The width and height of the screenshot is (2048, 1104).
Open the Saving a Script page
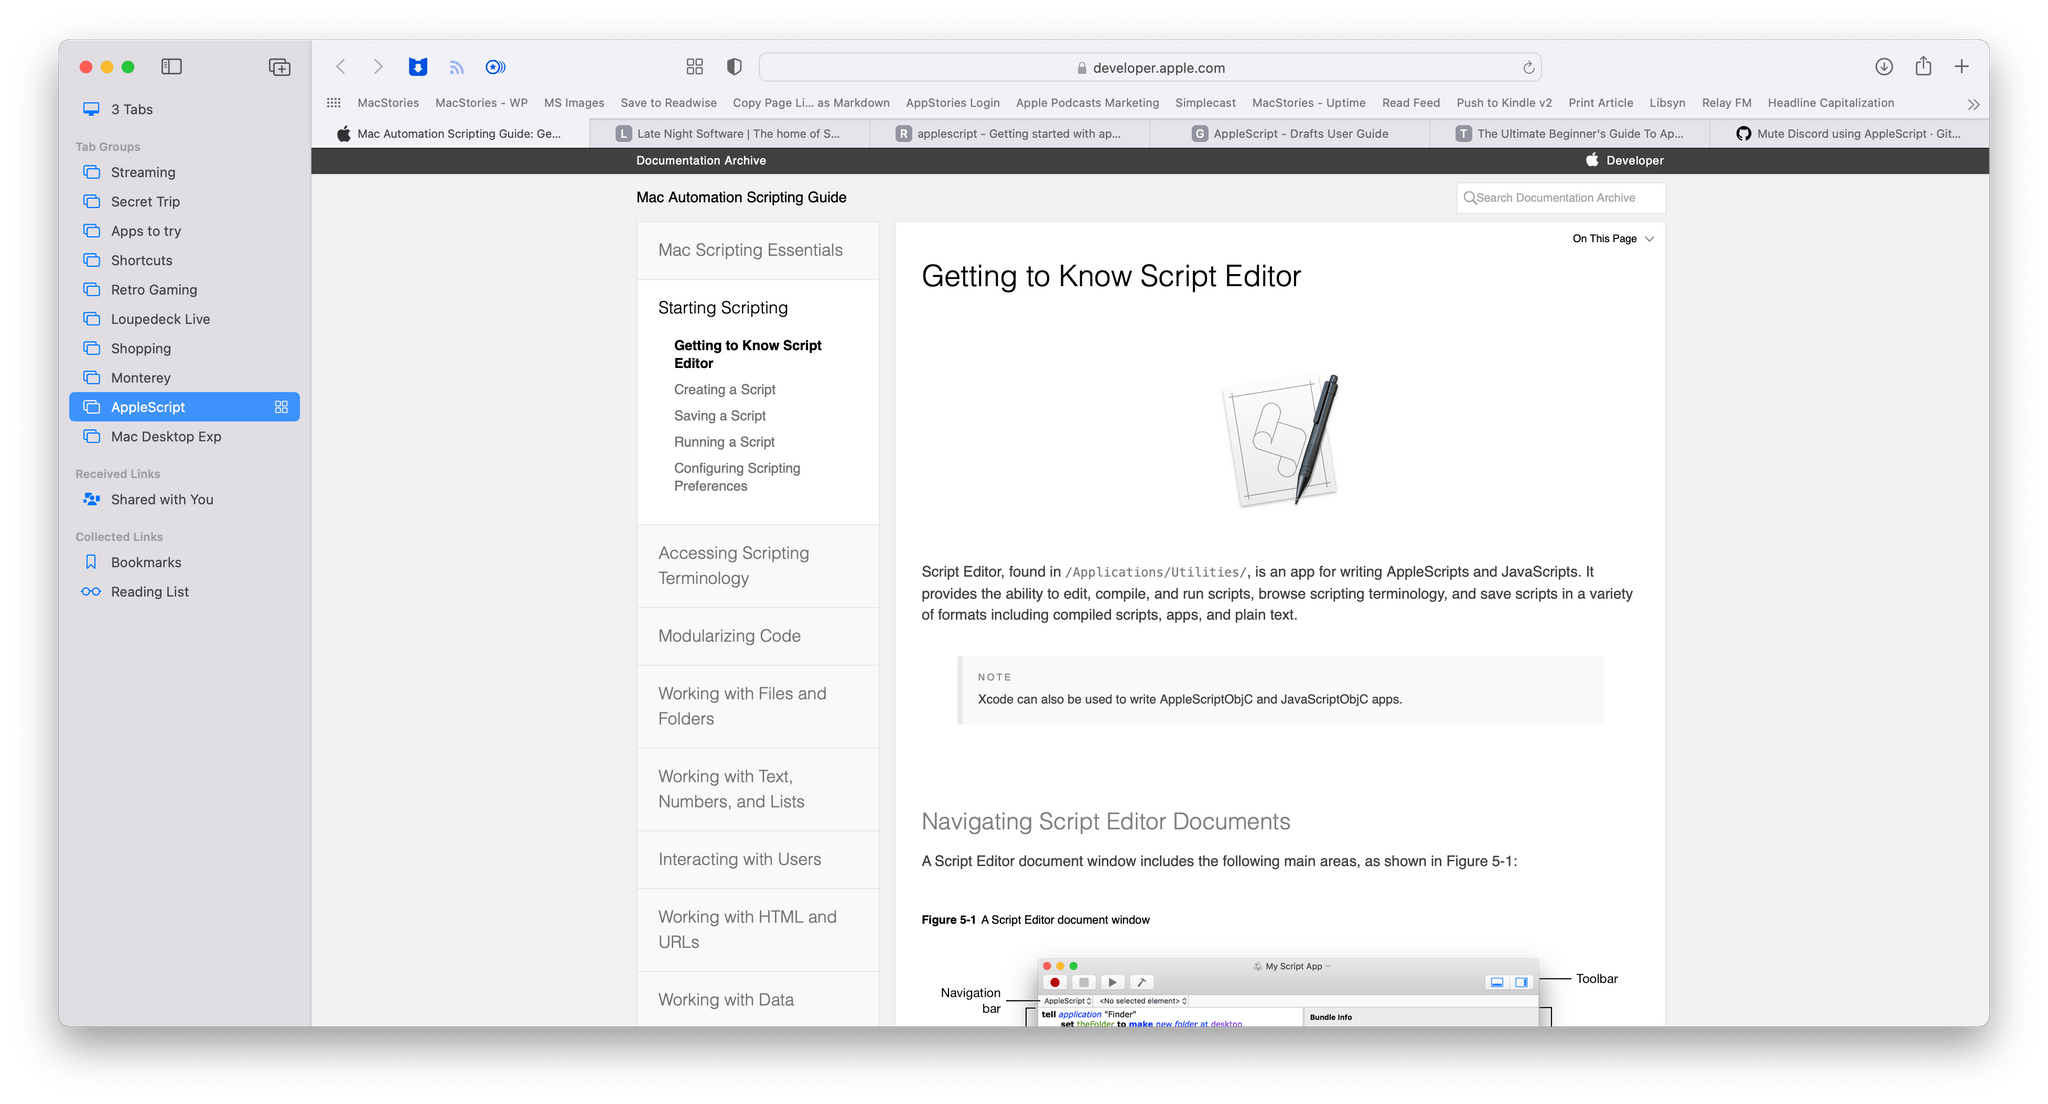coord(720,416)
